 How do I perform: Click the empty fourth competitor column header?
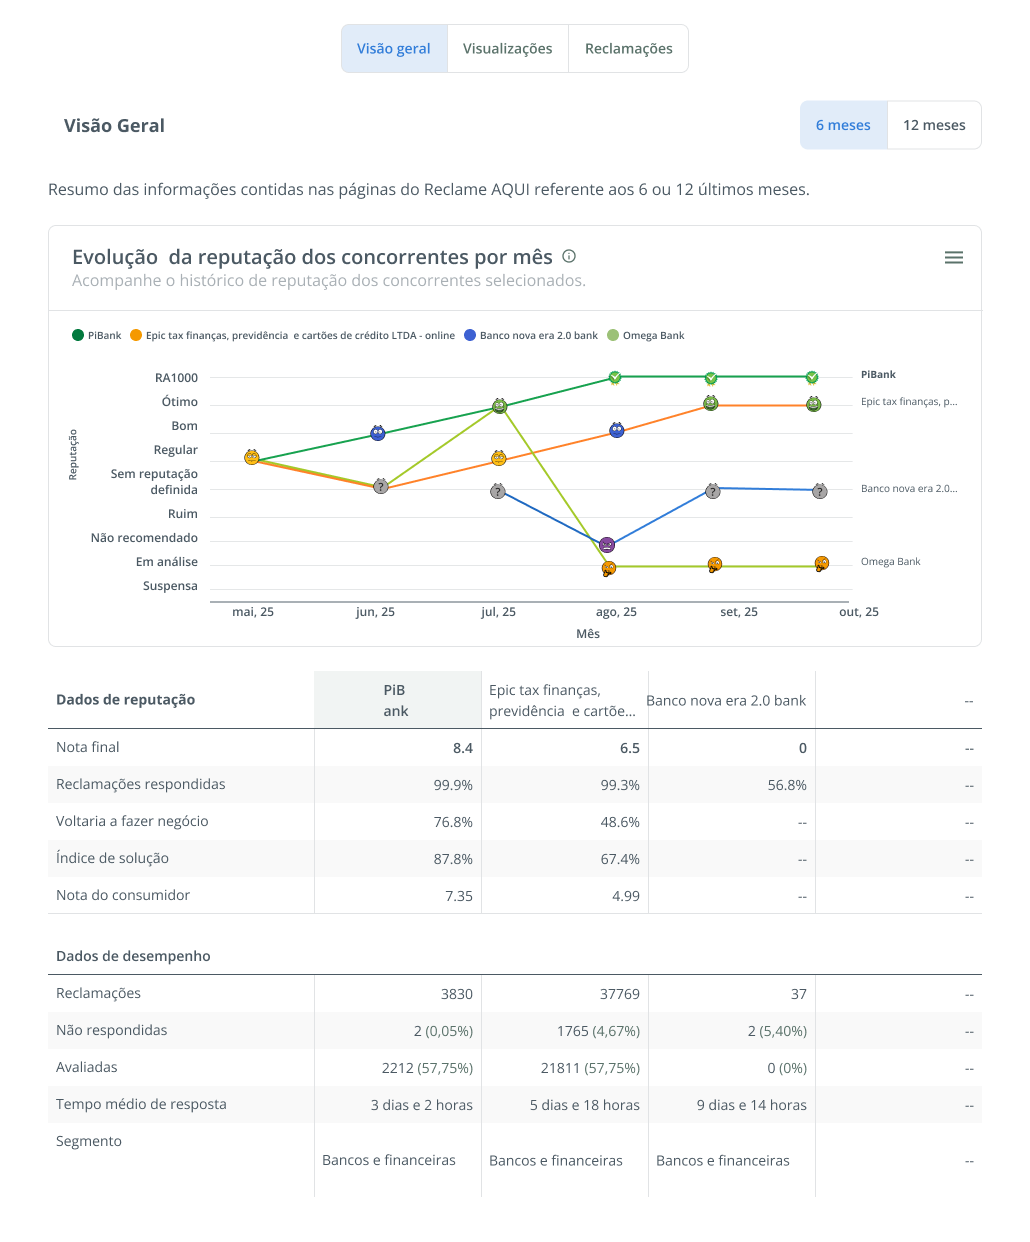point(898,700)
